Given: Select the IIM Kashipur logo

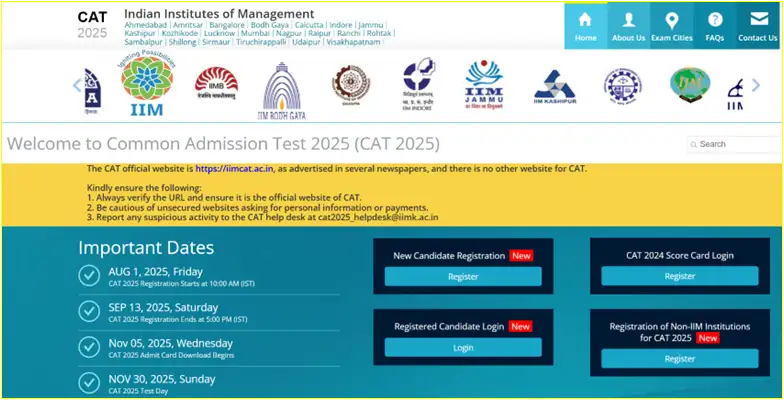Looking at the screenshot, I should coord(554,86).
